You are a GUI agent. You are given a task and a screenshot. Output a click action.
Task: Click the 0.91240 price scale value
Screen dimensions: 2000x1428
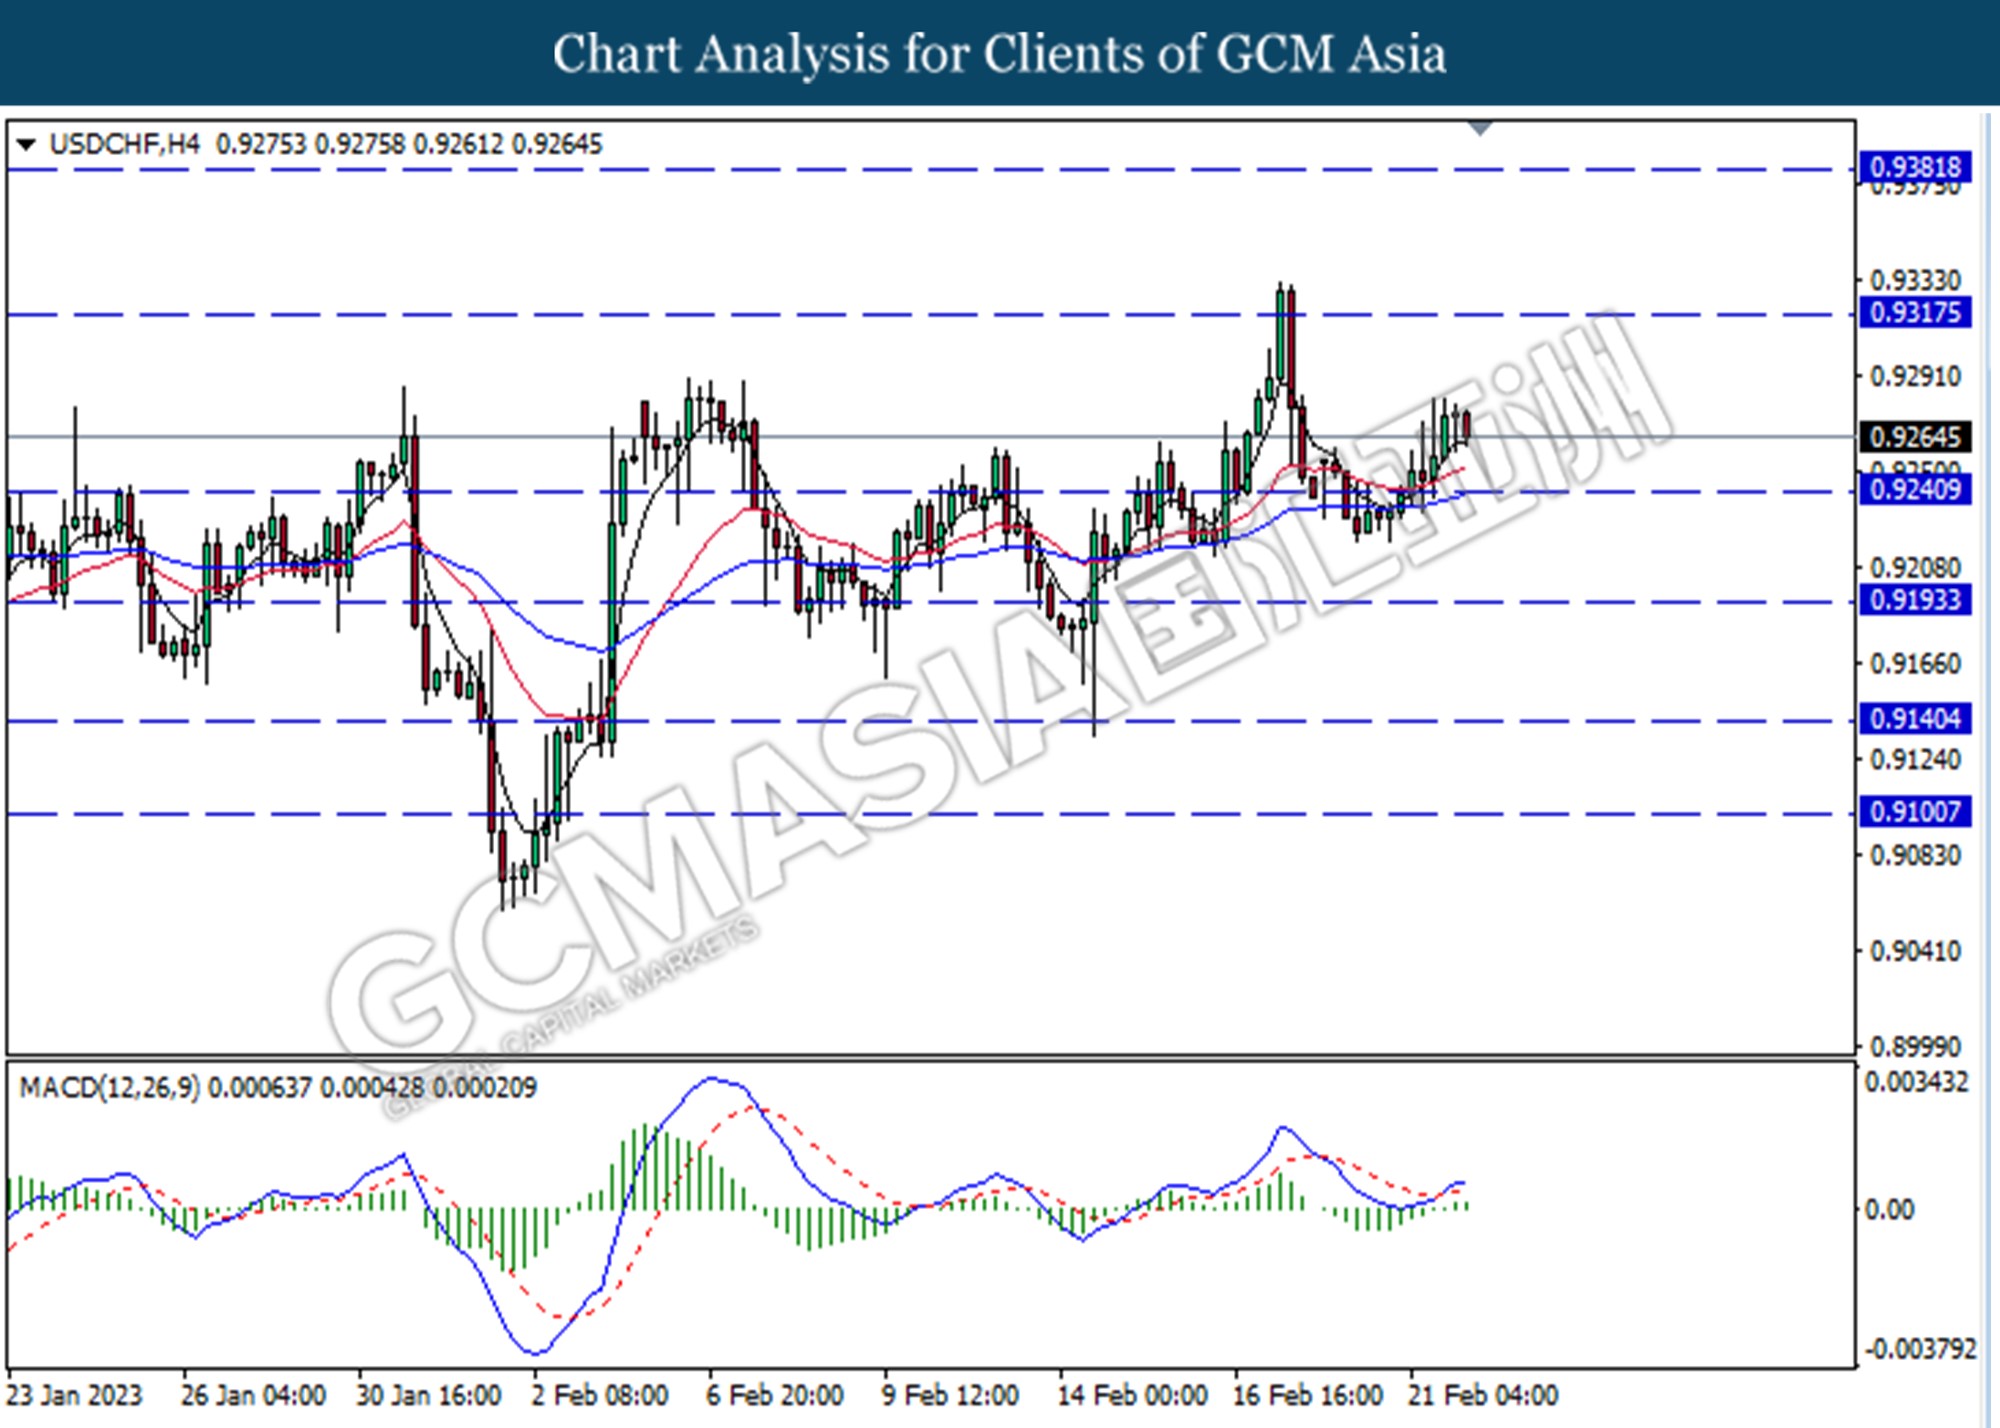(1915, 759)
